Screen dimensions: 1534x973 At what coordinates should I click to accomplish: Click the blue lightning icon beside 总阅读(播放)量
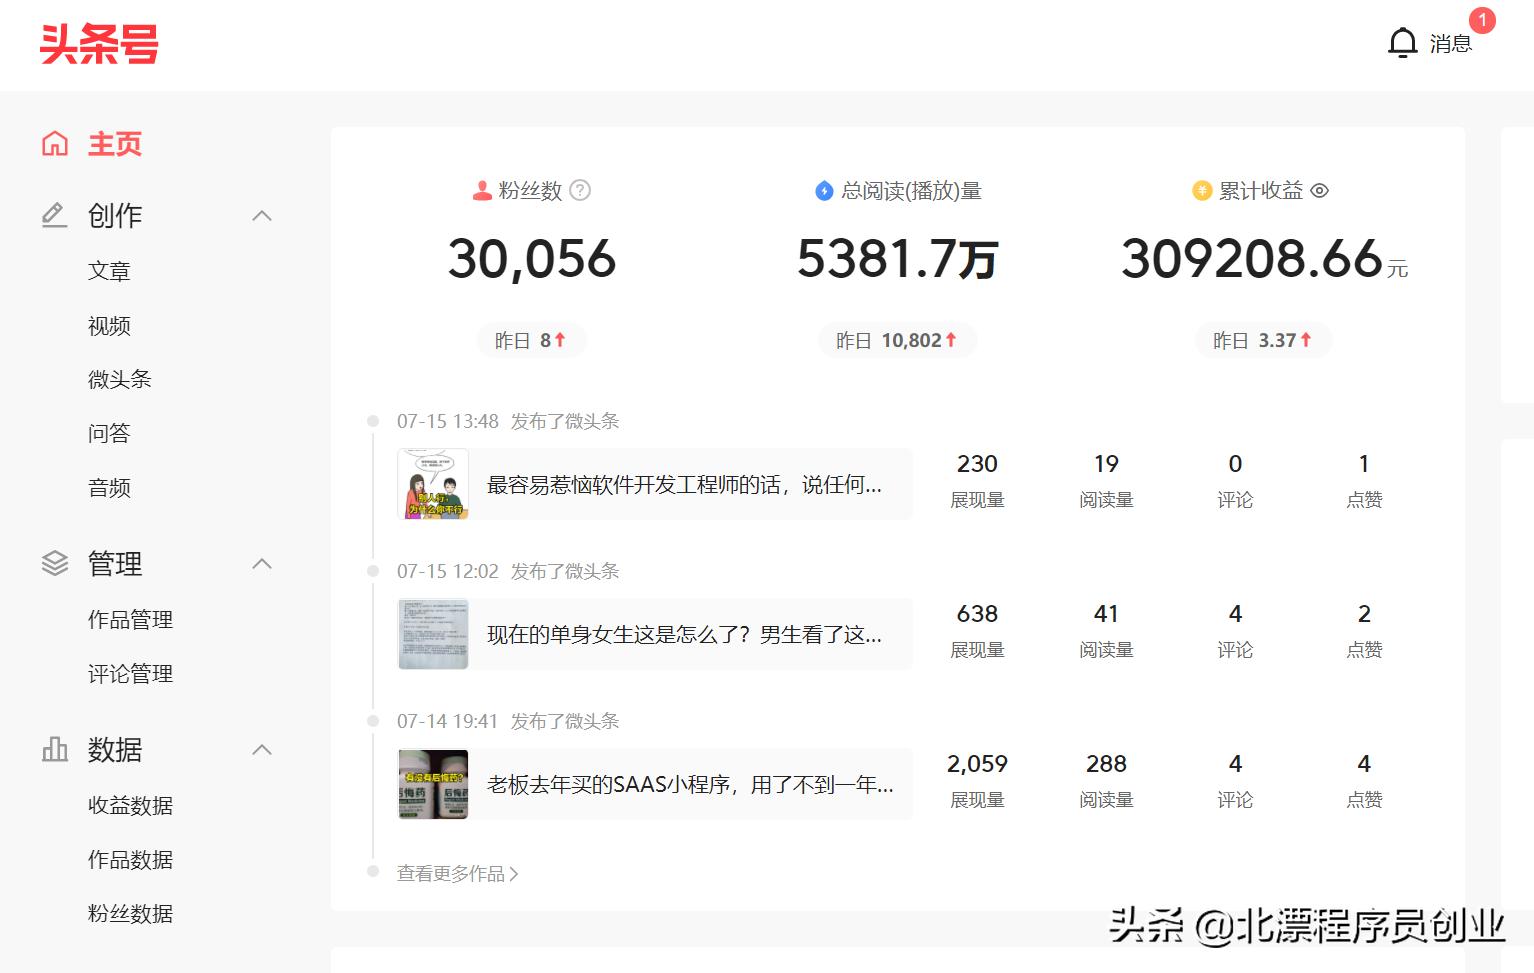pos(824,190)
